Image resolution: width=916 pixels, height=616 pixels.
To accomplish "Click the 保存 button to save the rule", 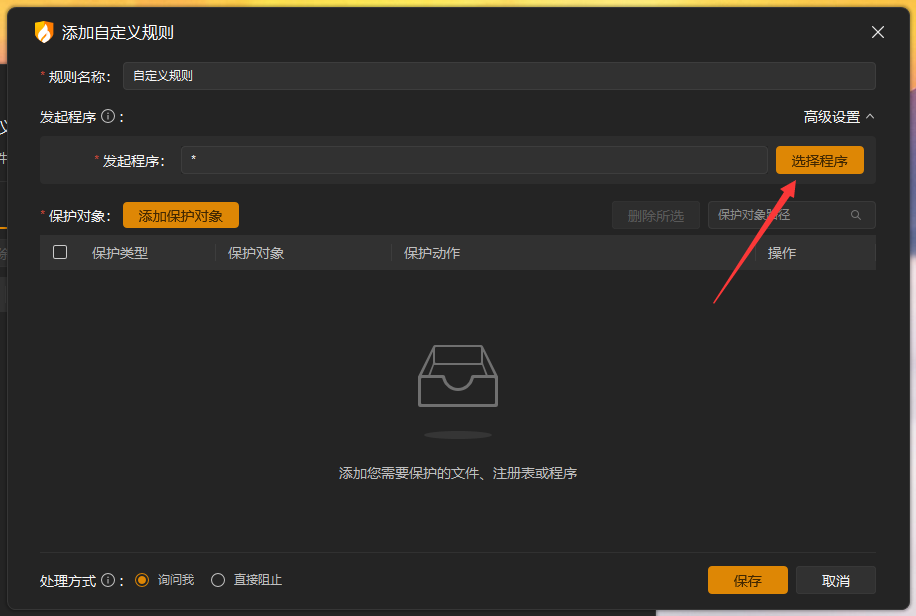I will (x=747, y=579).
